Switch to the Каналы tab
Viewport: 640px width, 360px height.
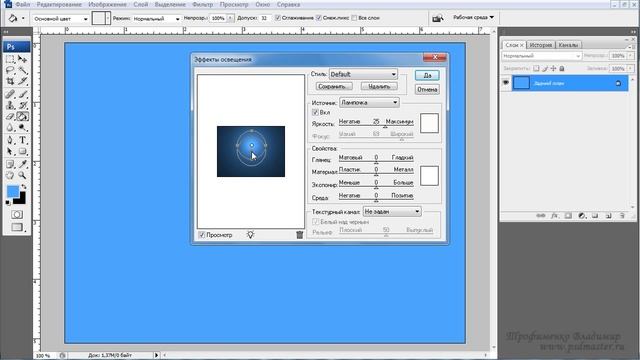568,45
